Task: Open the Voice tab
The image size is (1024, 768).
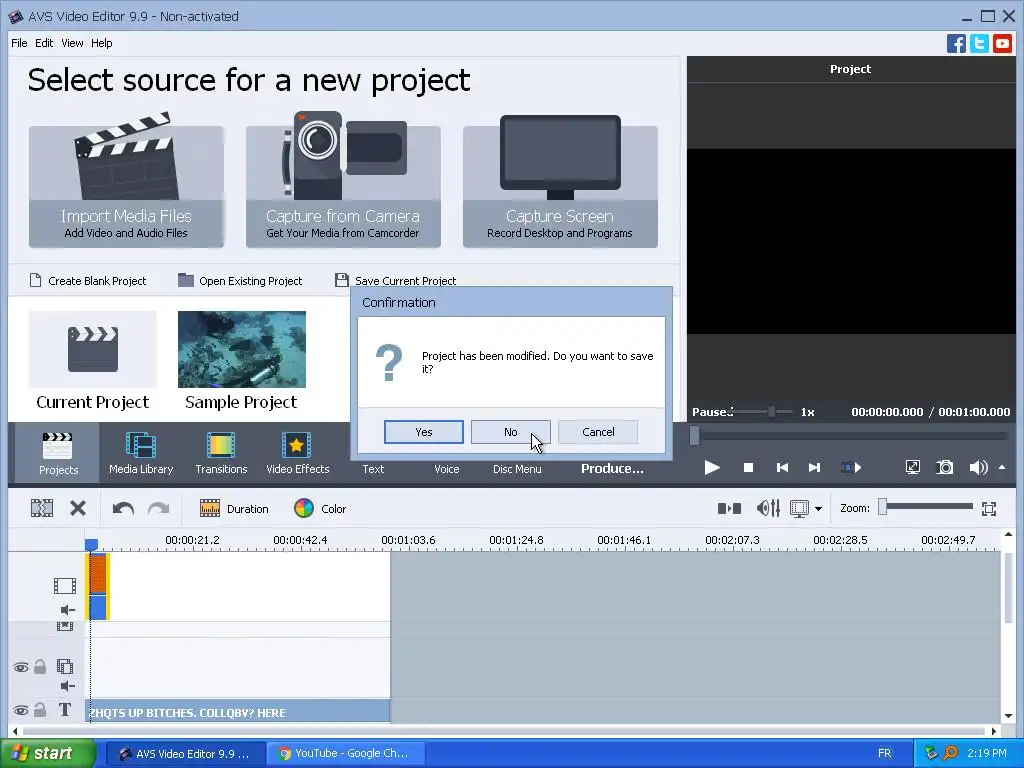Action: point(447,469)
